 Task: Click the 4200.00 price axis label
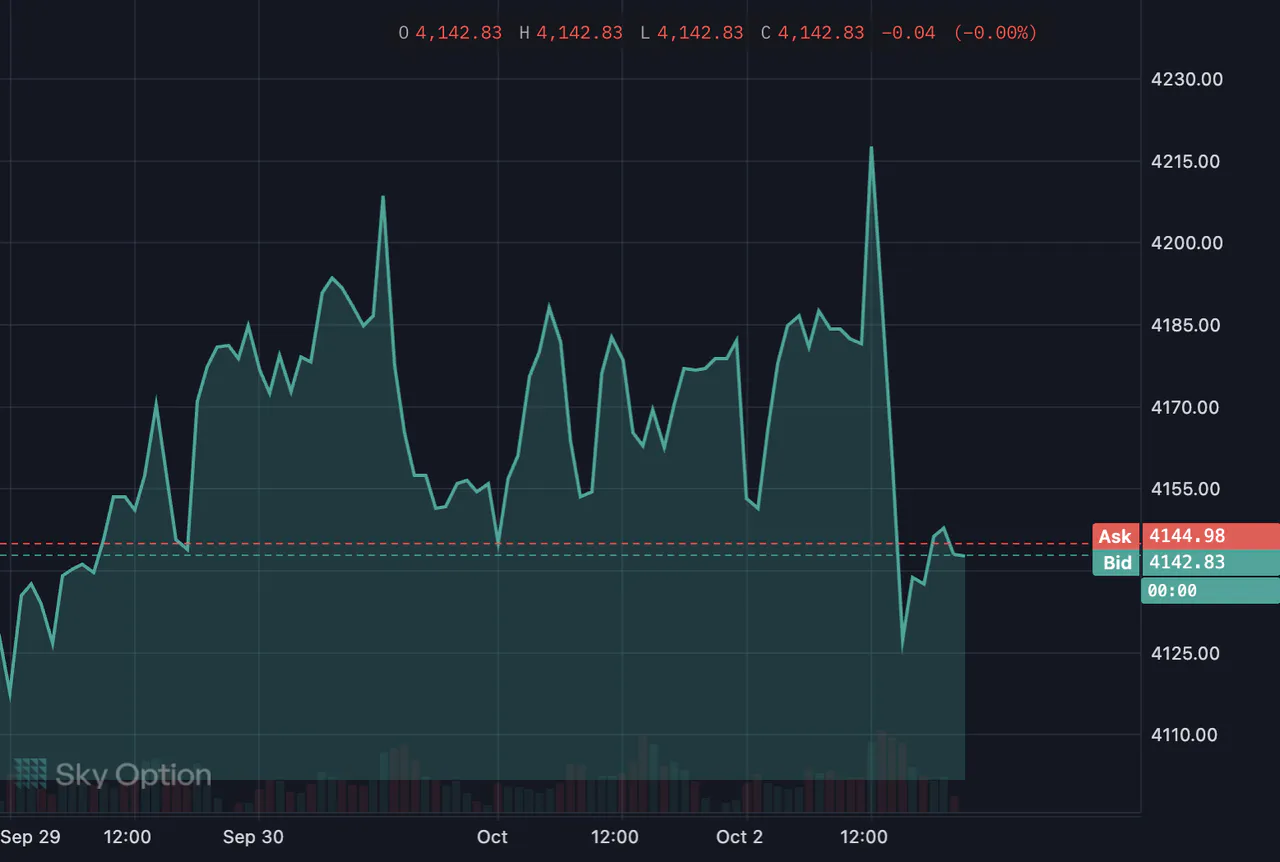(1187, 243)
